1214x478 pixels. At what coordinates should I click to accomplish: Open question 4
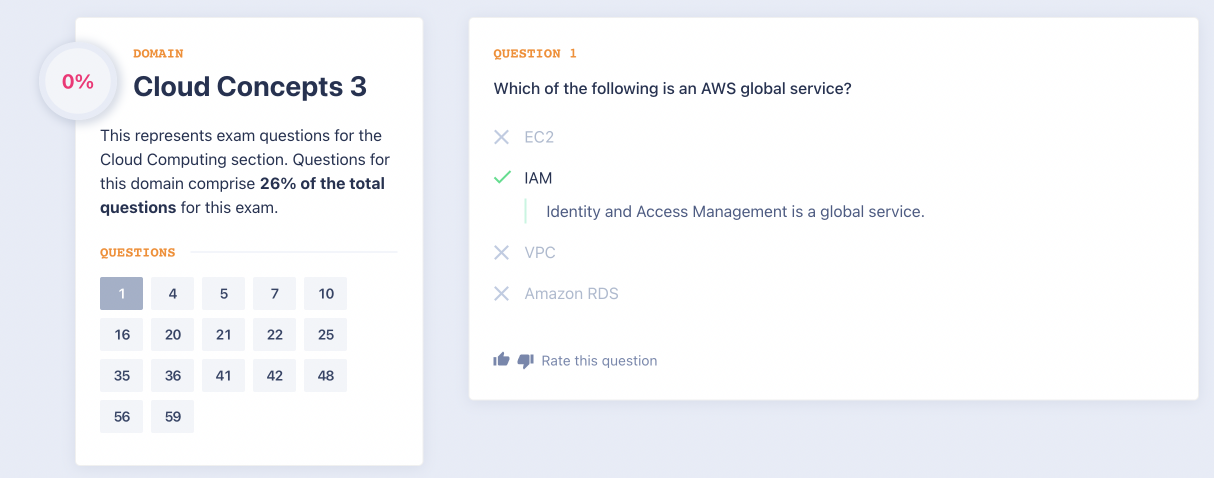173,294
